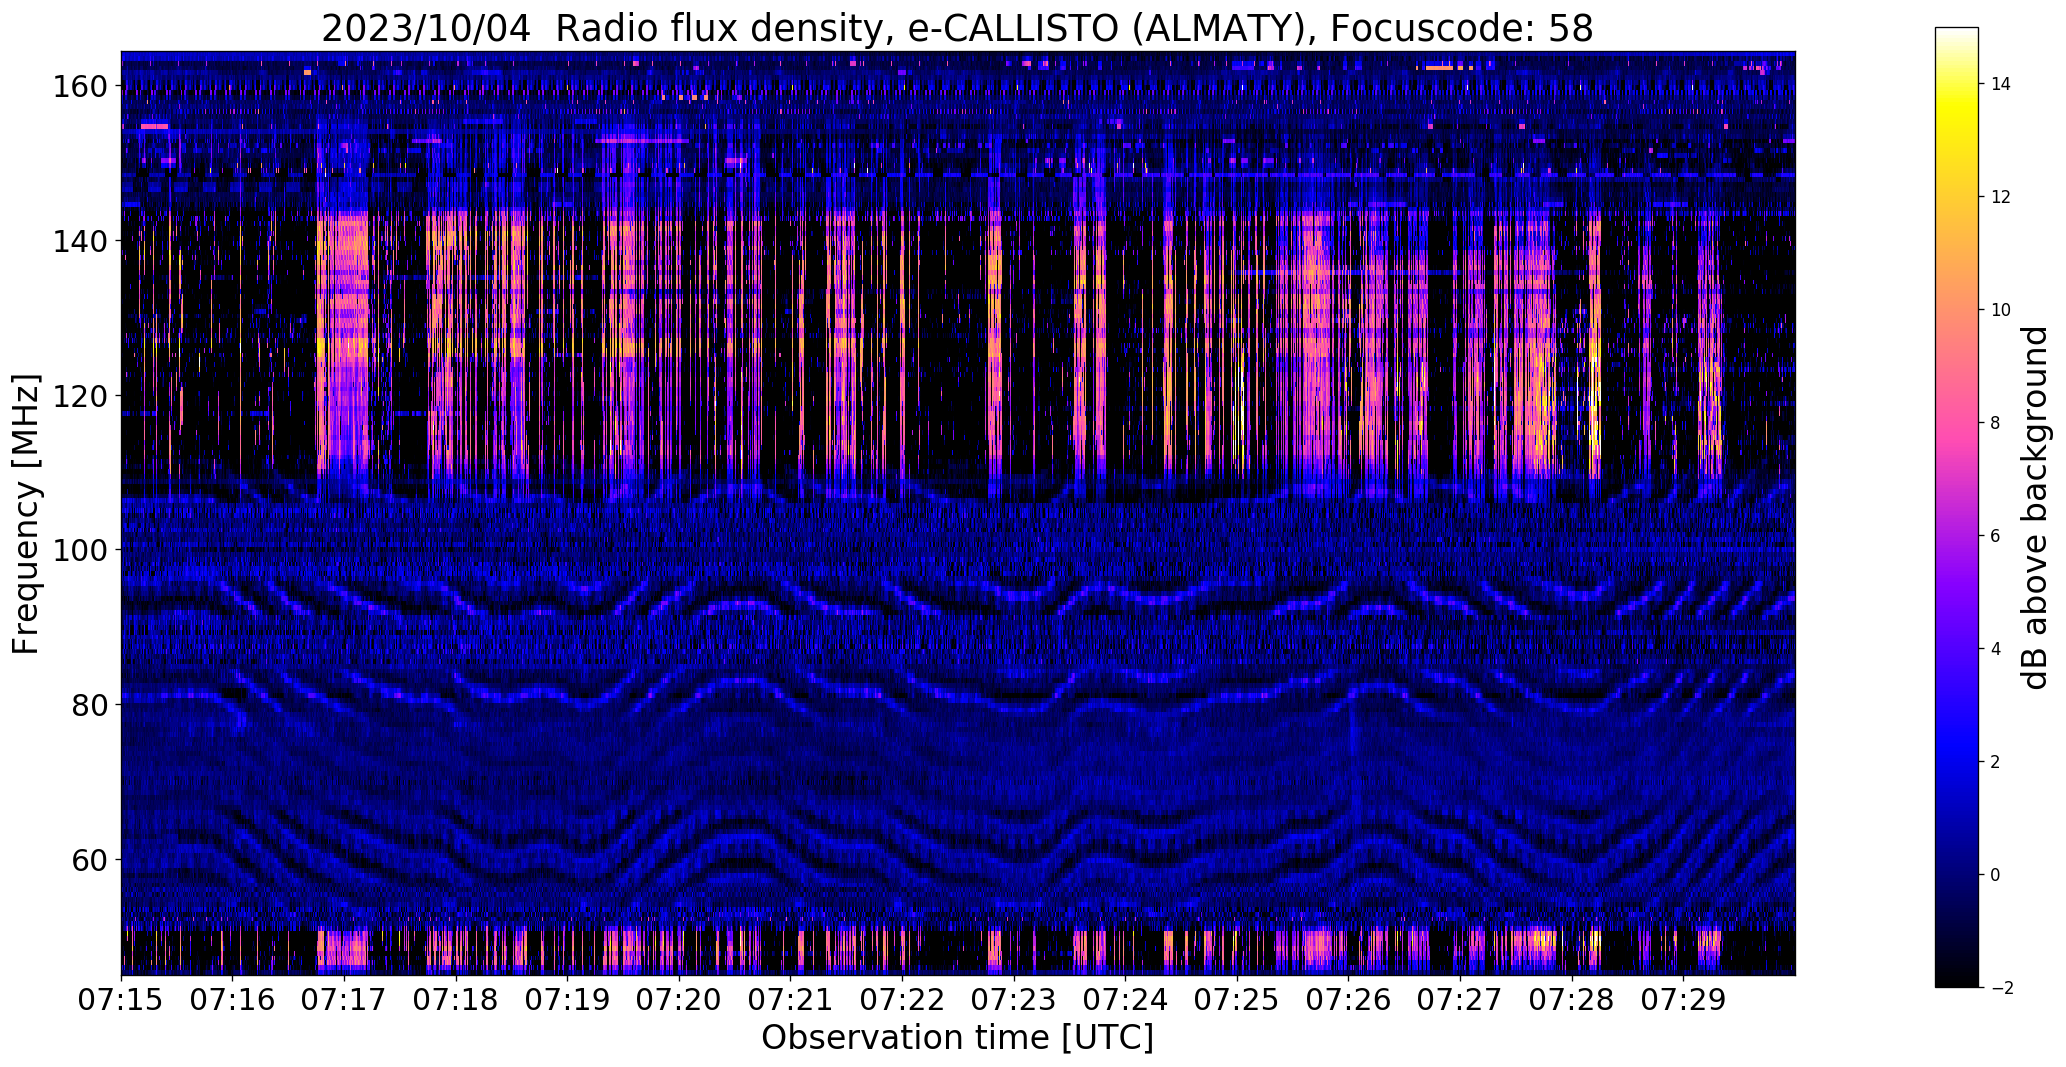Click the 'Observation time [UTC]' x-axis label

coord(957,1038)
